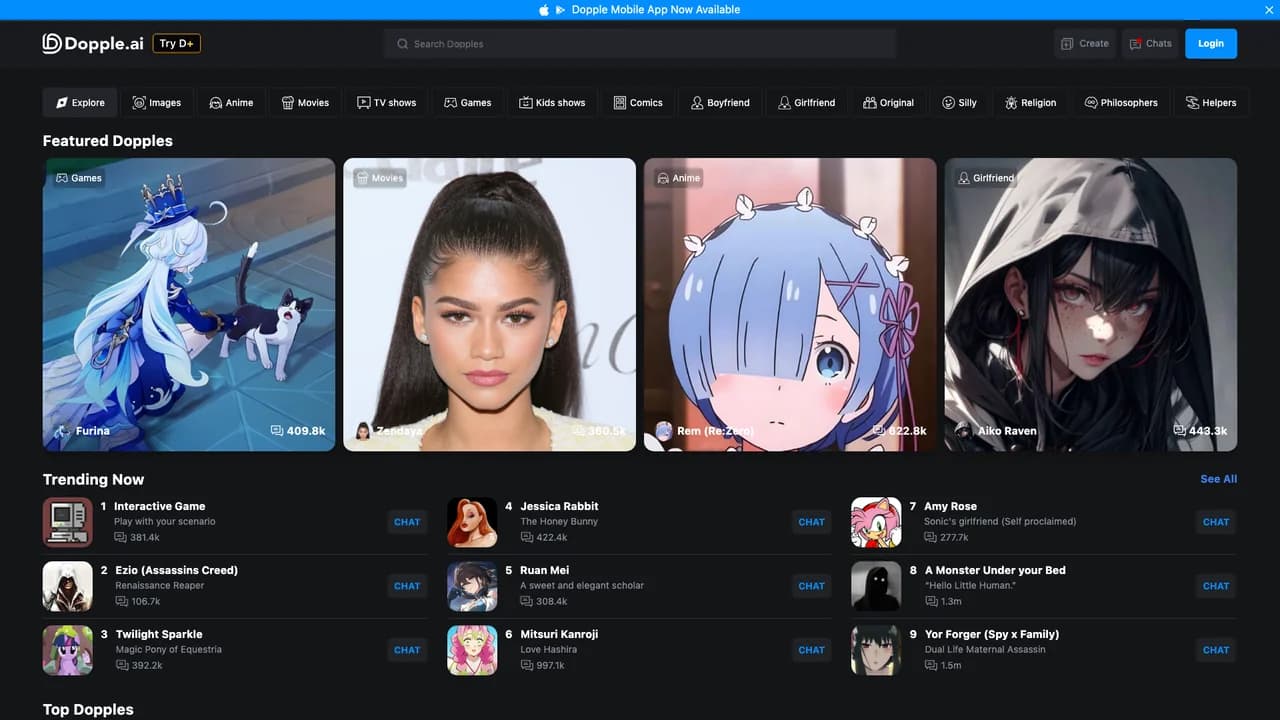Open Mitsuri Kanroji avatar
The width and height of the screenshot is (1280, 720).
click(x=472, y=650)
